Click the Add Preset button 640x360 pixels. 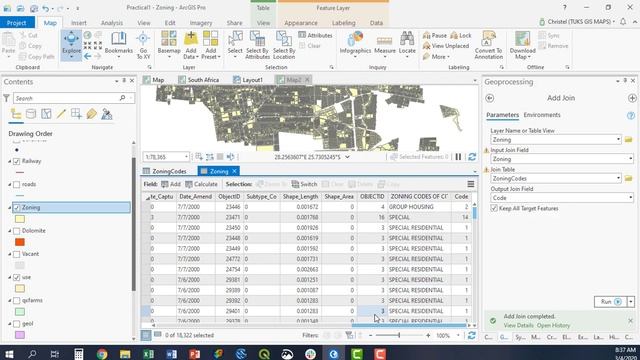[x=211, y=44]
